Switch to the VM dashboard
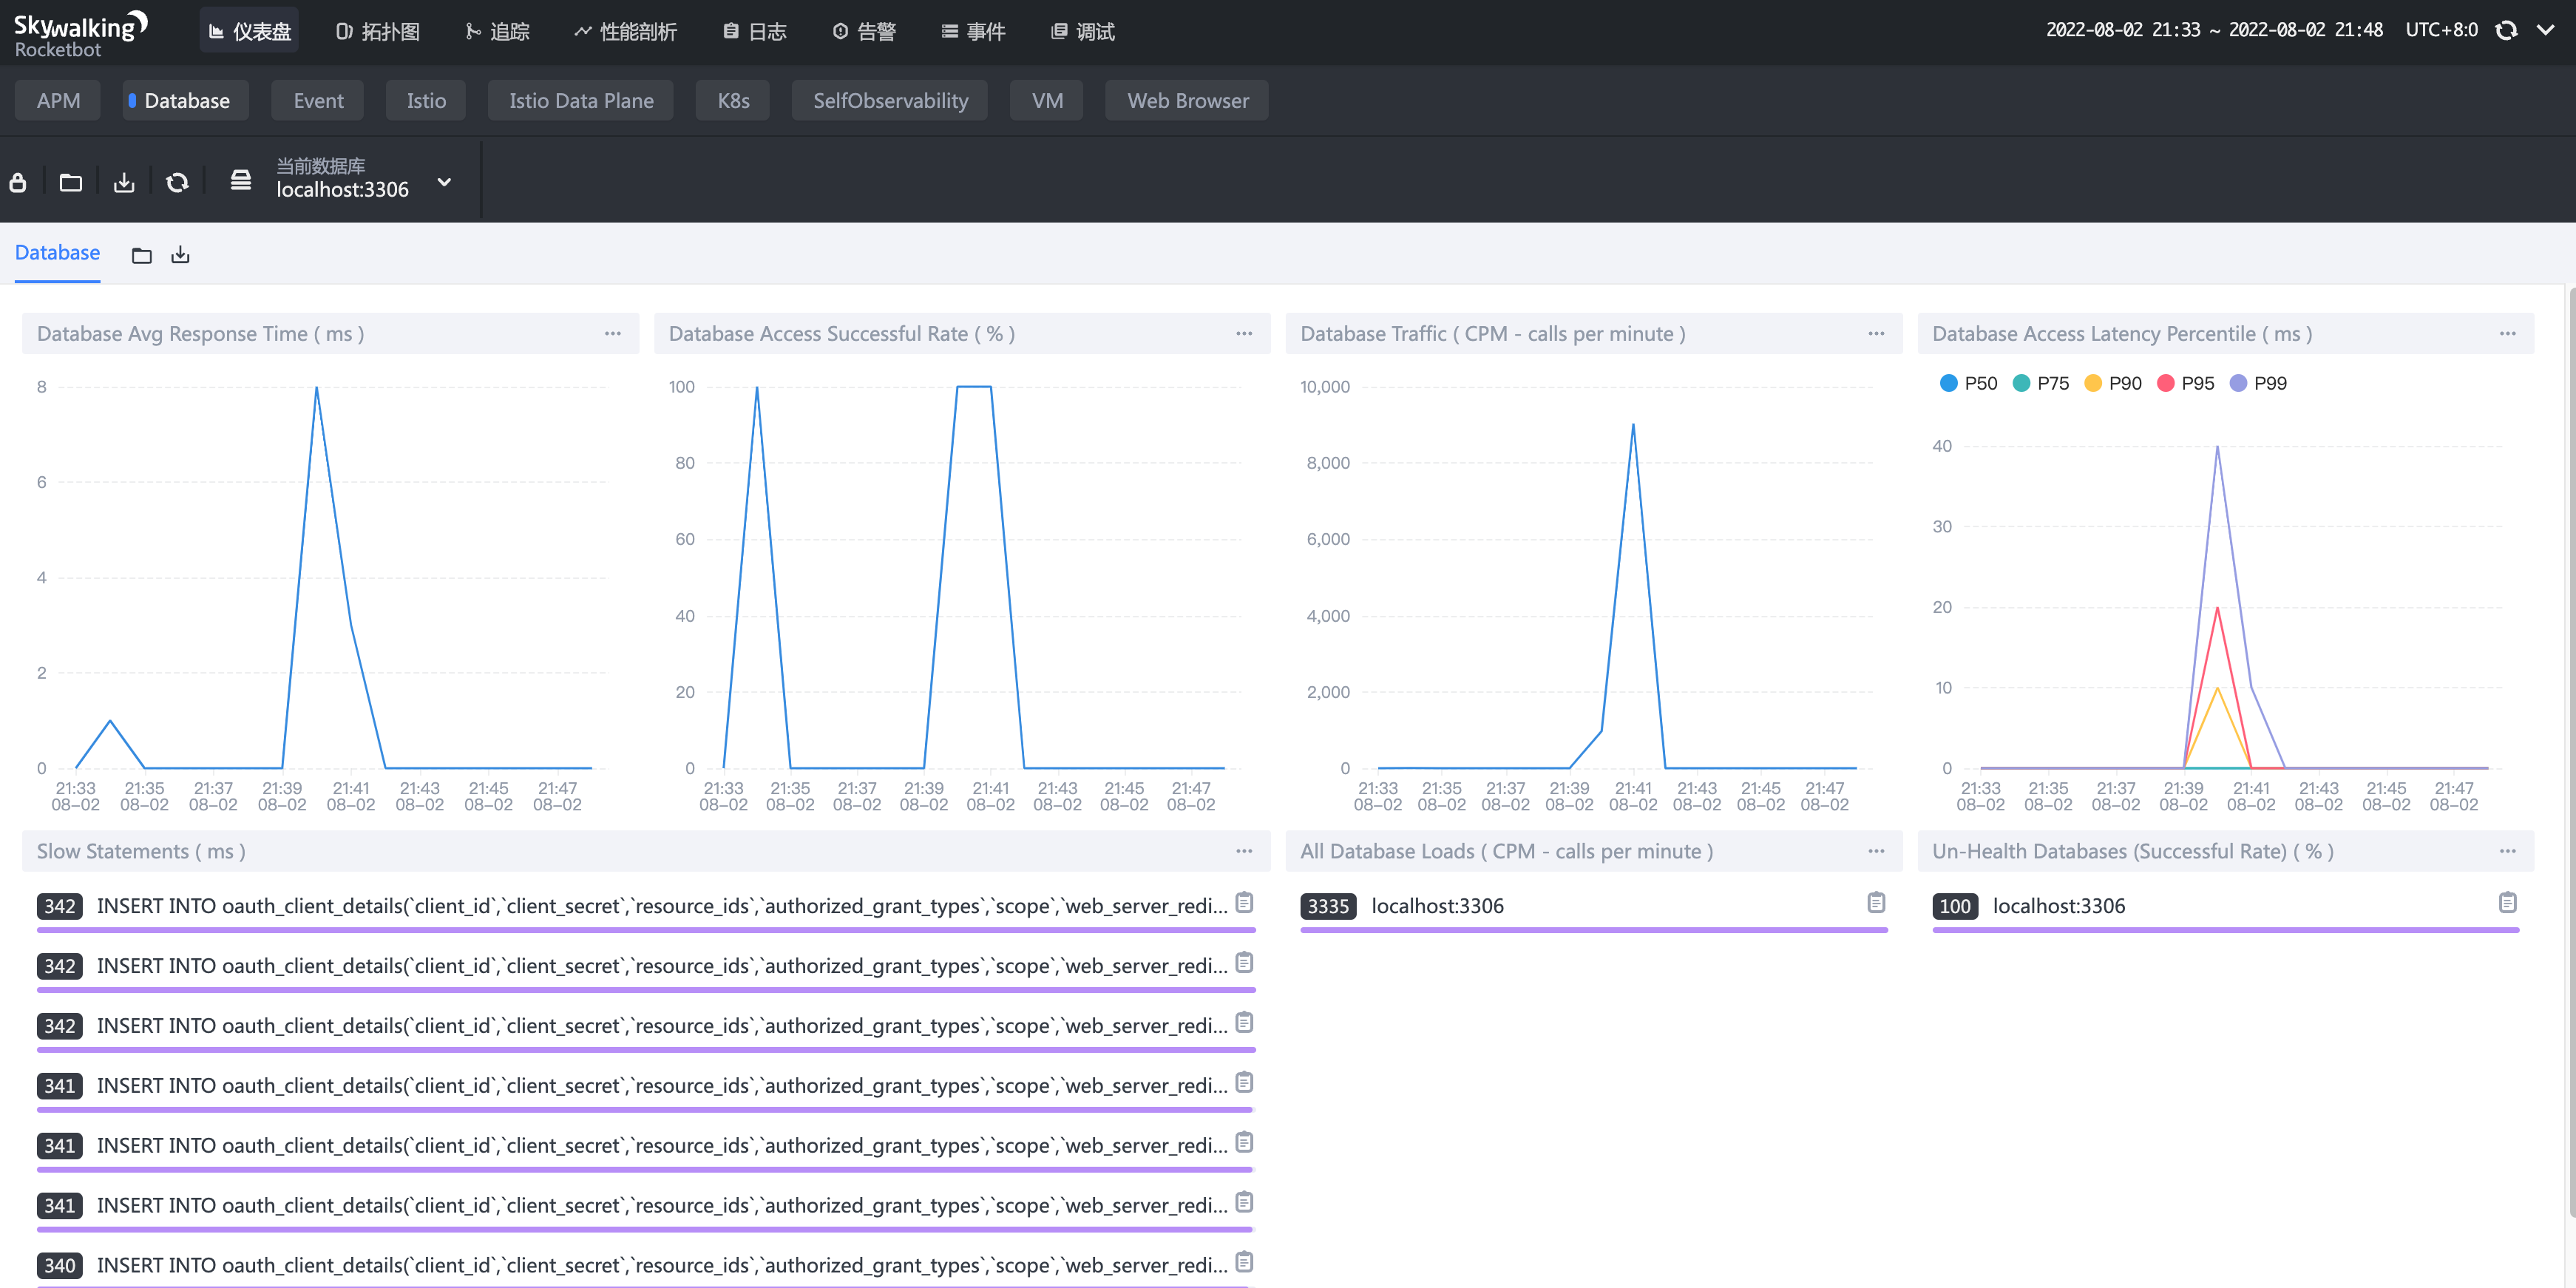The width and height of the screenshot is (2576, 1288). (1047, 100)
